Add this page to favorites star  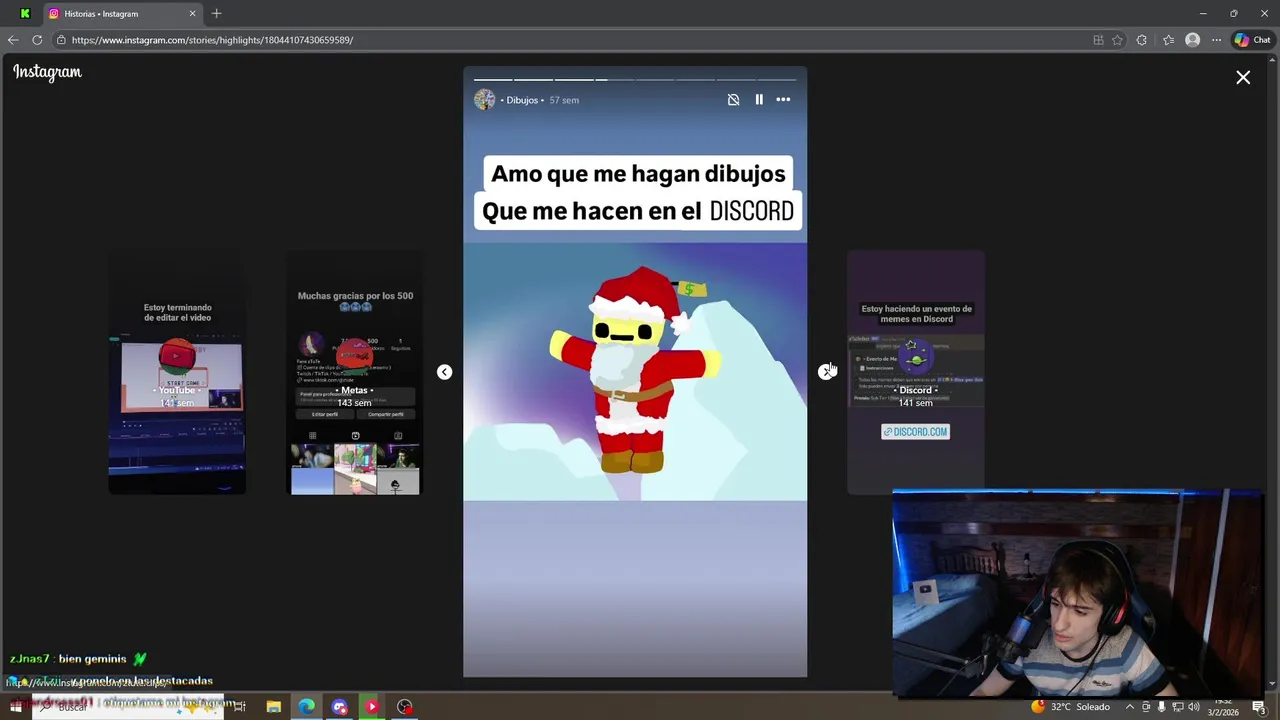[1117, 40]
